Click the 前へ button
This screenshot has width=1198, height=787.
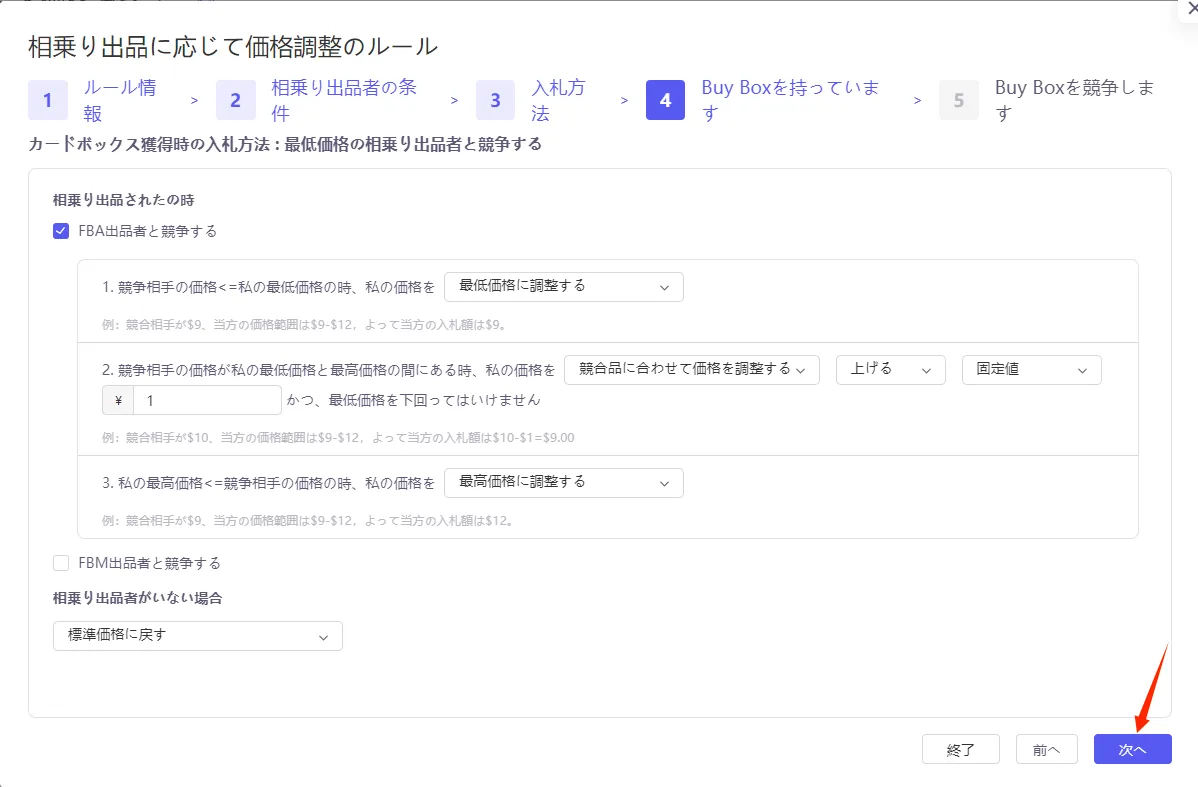[x=1047, y=750]
